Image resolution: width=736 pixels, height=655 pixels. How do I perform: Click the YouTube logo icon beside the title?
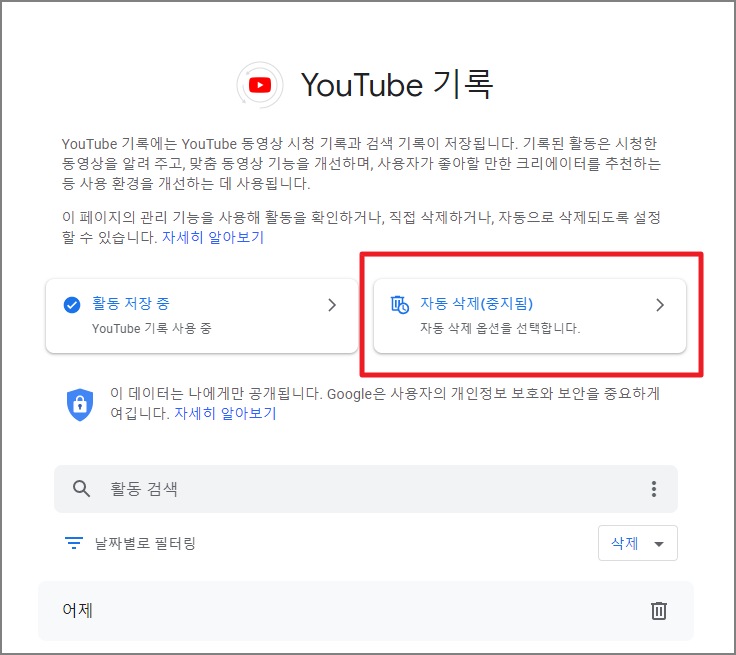point(260,85)
